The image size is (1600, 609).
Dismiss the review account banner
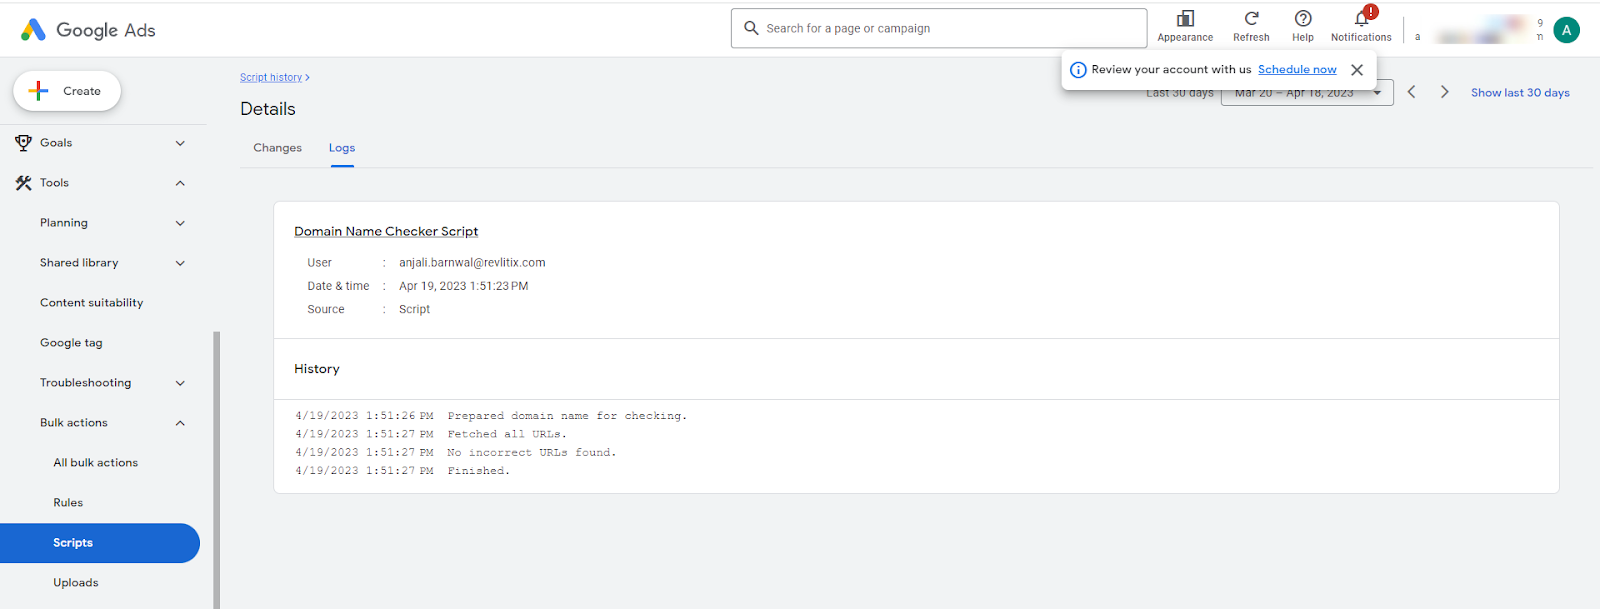pos(1357,70)
